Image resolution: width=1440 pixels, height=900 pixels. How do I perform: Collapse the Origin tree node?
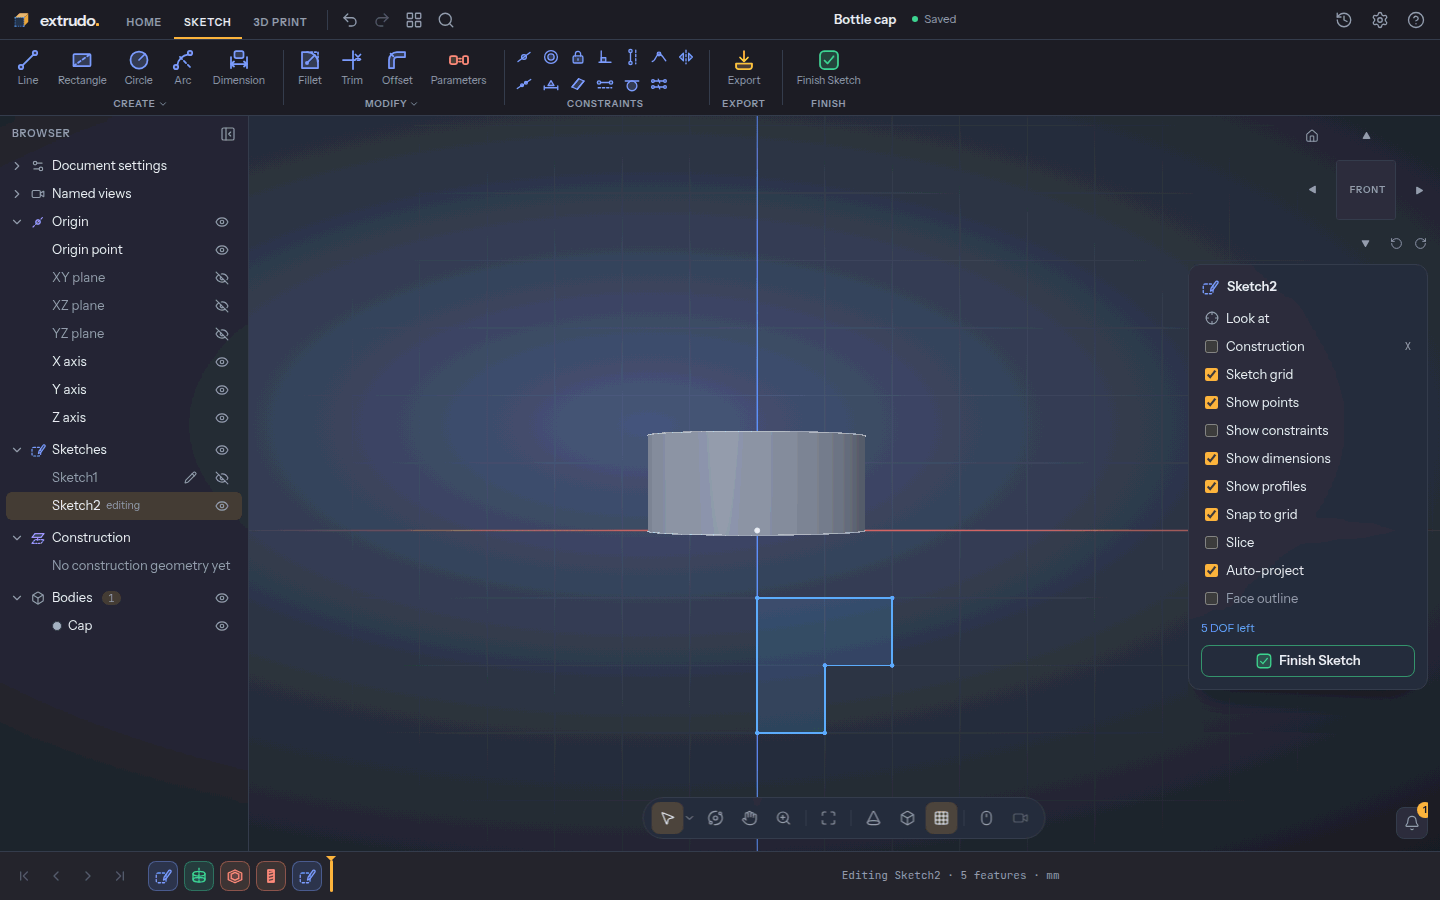point(17,222)
